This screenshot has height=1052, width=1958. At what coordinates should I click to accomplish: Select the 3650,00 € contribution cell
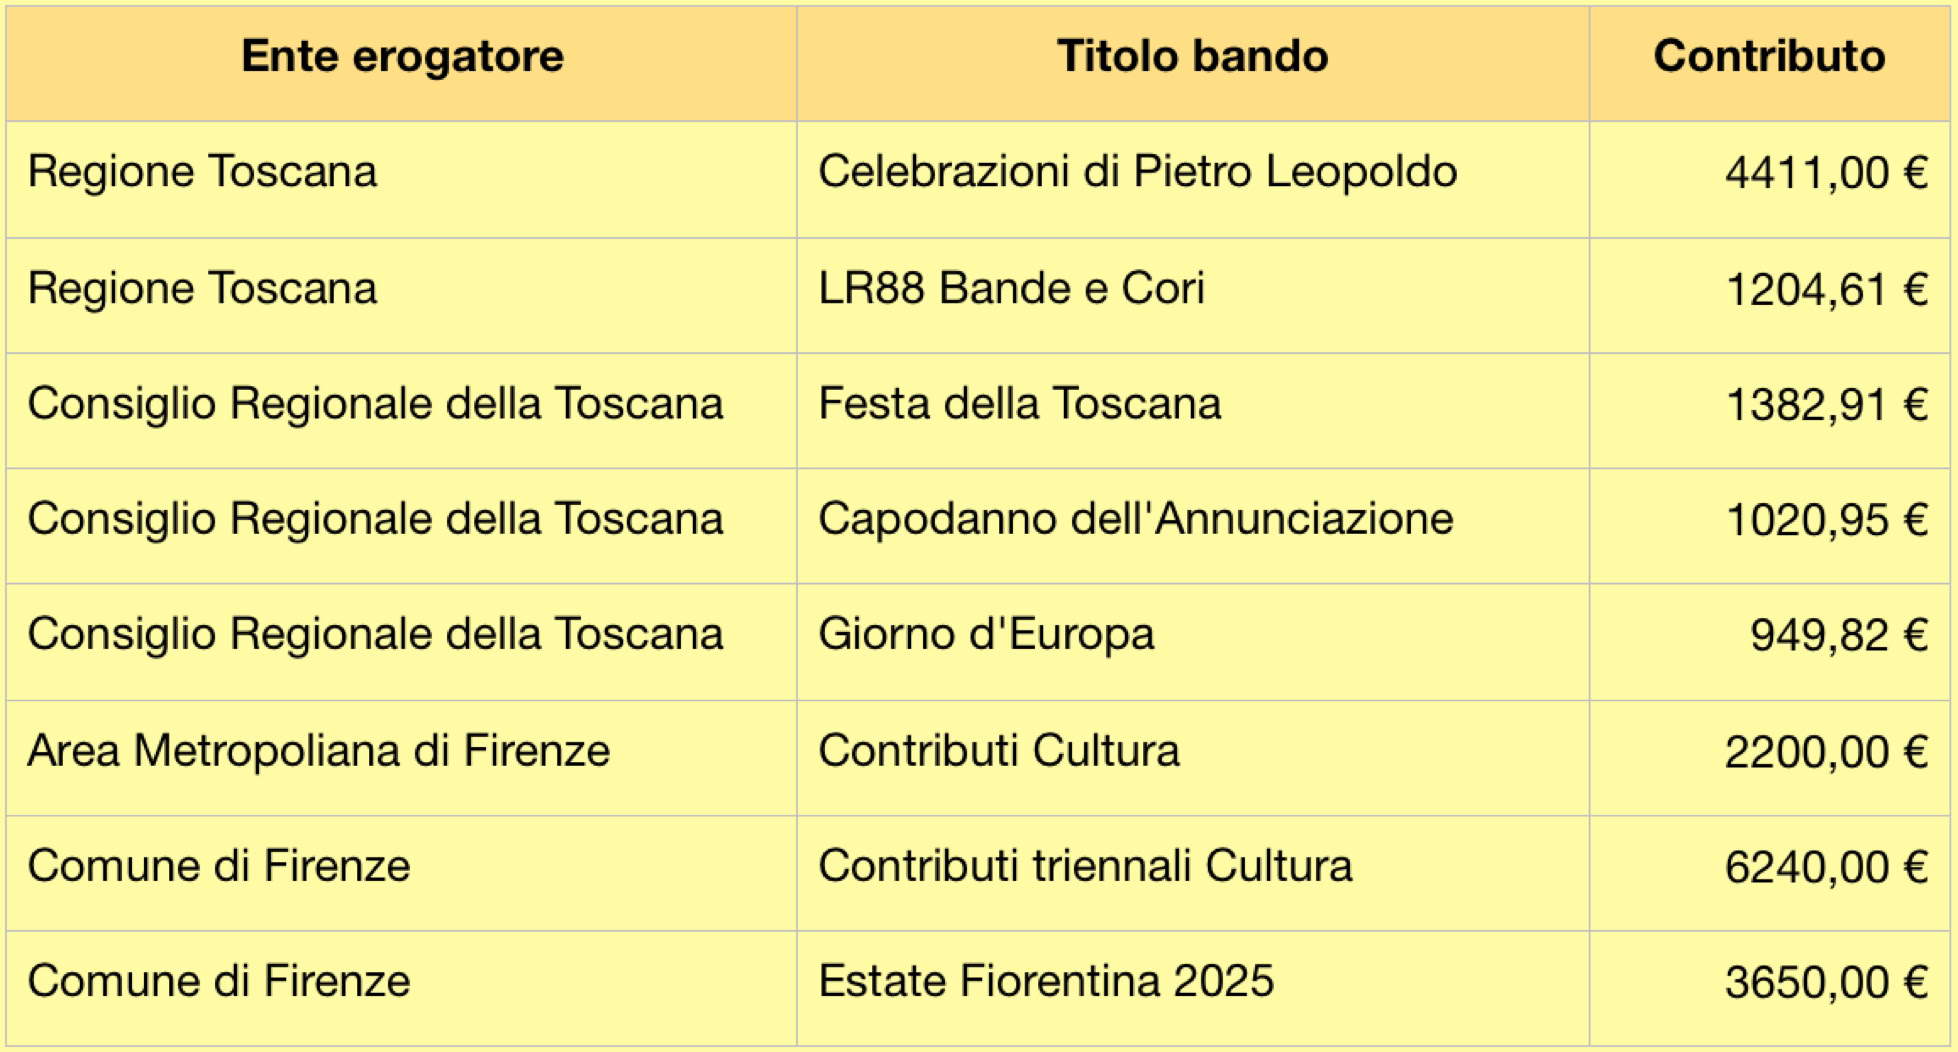point(1825,982)
